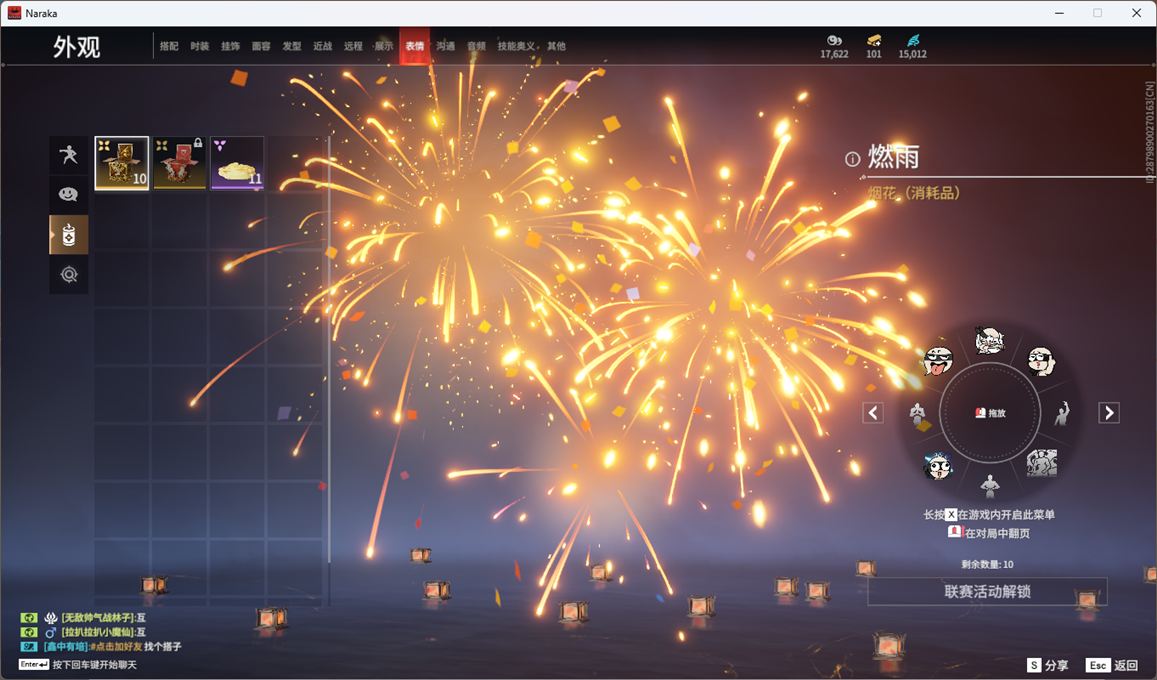1157x680 pixels.
Task: Click the #点击加好友 link in chat
Action: pos(115,646)
